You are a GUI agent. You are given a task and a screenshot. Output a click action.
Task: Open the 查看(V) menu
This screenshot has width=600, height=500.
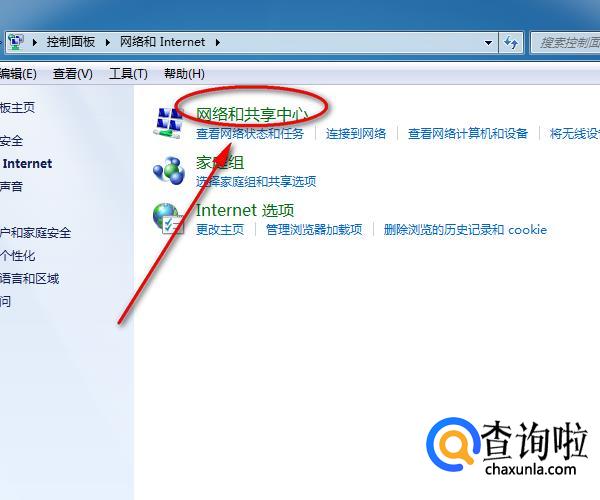coord(73,73)
